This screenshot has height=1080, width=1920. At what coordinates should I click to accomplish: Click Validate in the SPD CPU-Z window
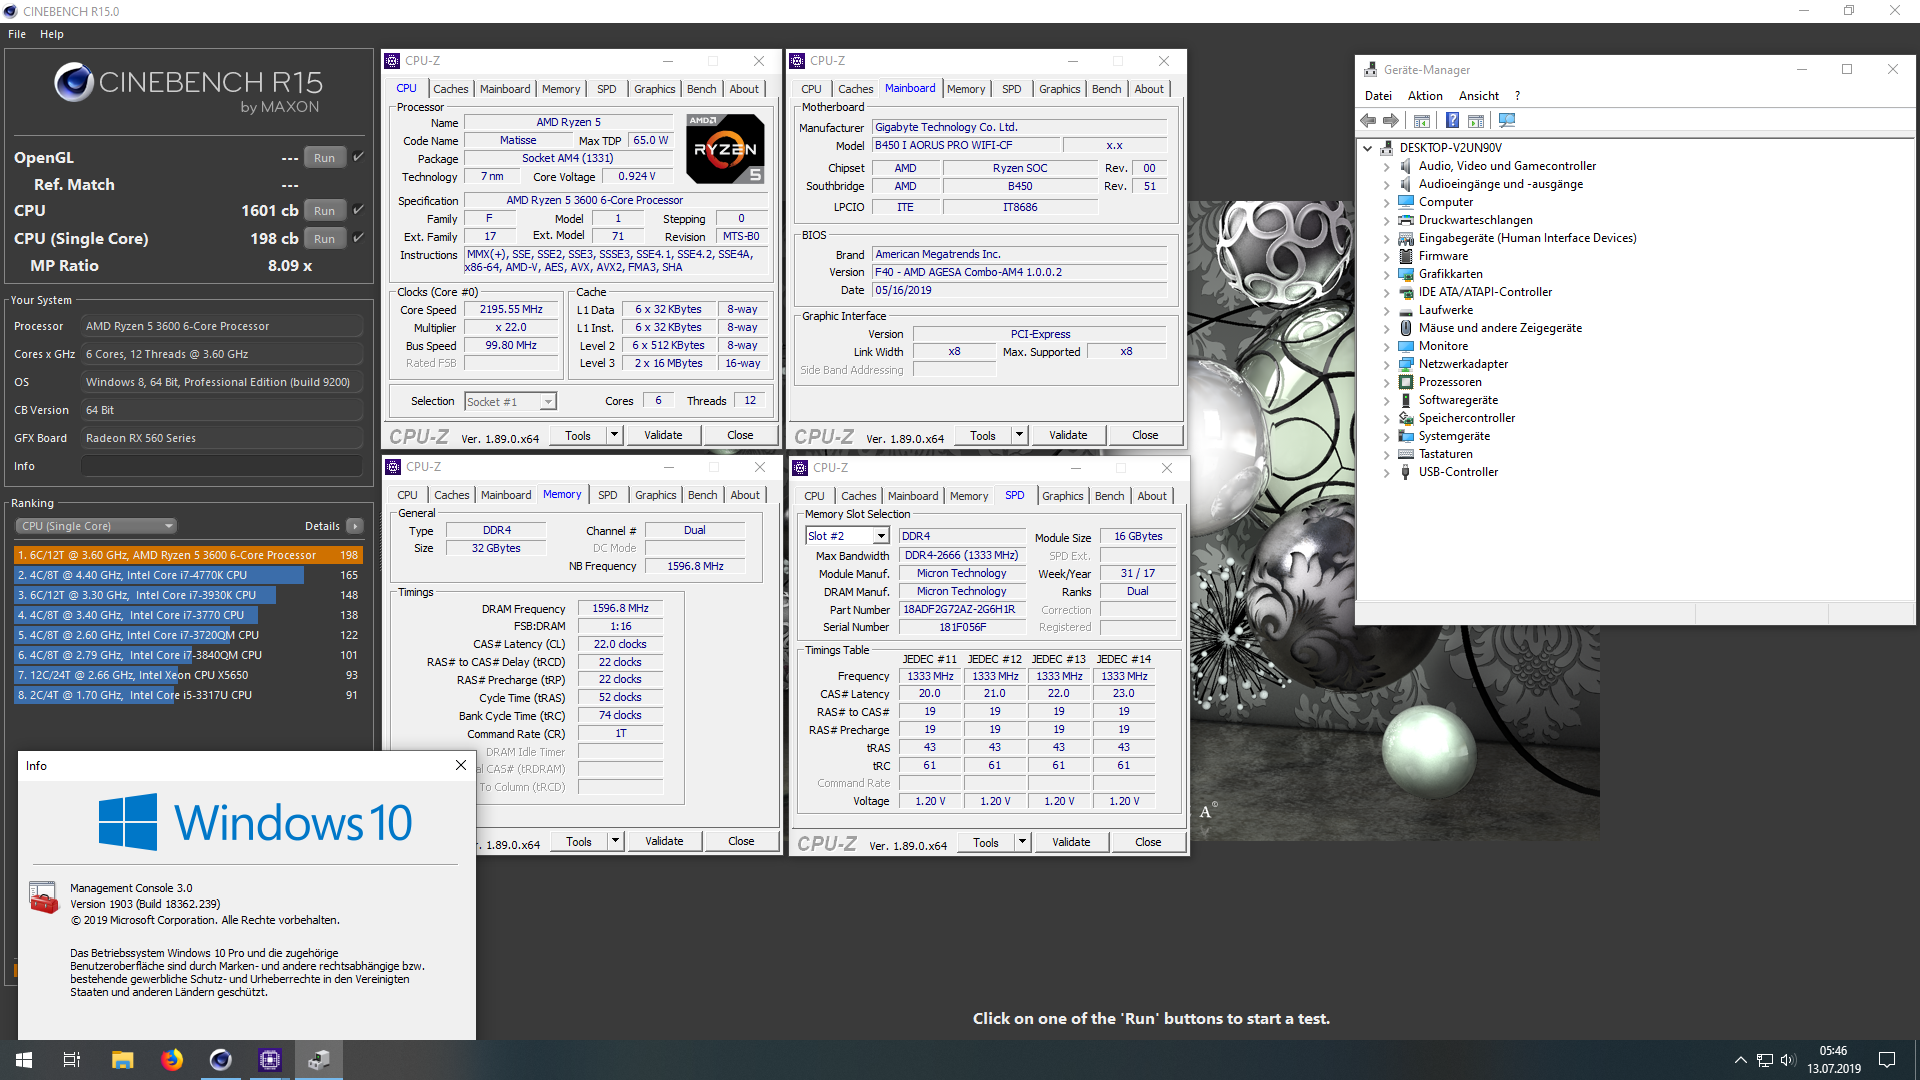(x=1070, y=842)
